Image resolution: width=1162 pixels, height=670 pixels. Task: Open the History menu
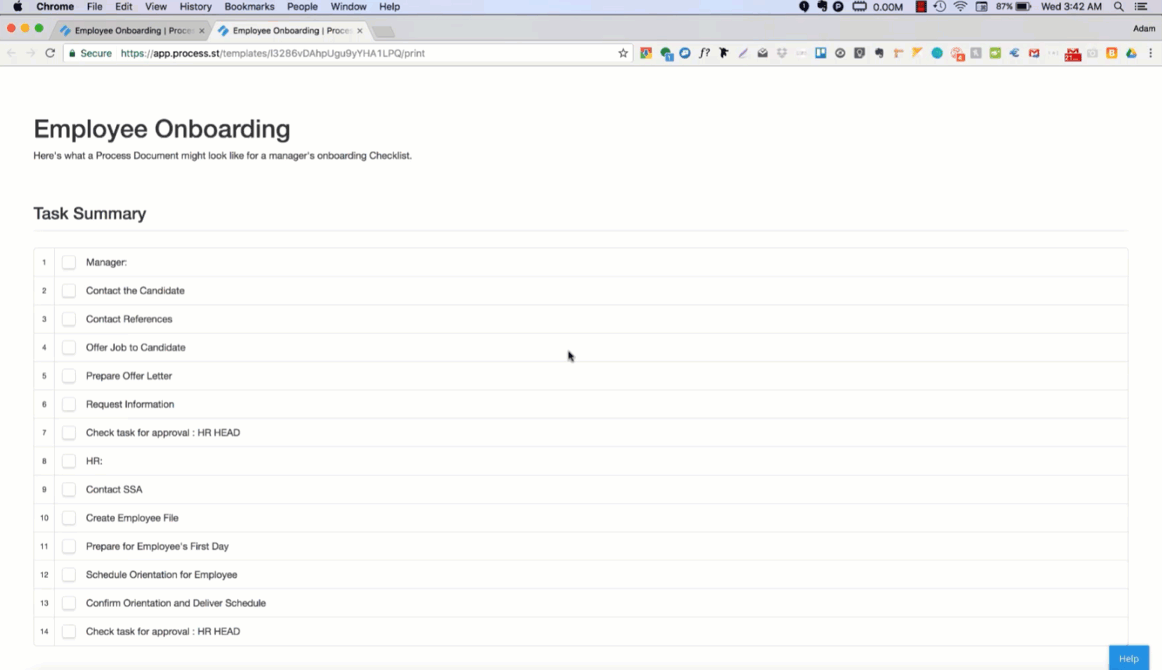click(x=196, y=7)
